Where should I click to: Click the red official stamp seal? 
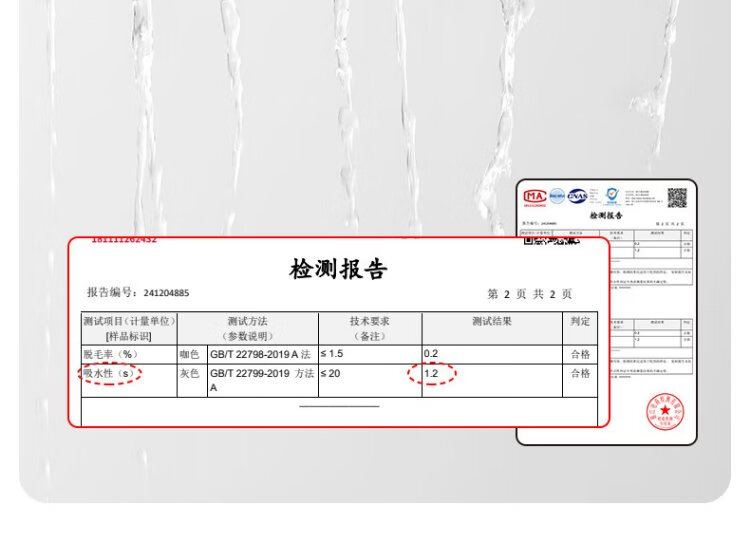664,411
